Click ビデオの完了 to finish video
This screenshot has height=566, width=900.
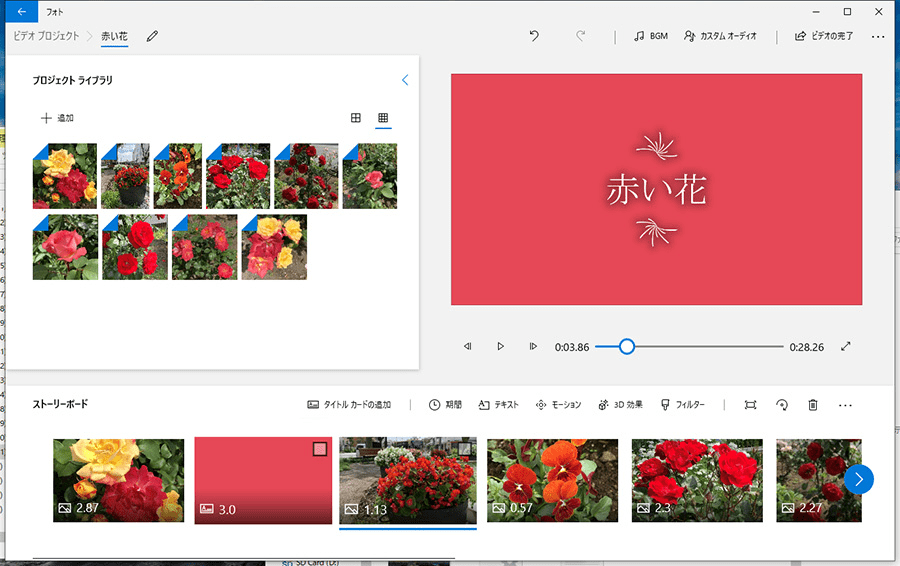tap(824, 36)
